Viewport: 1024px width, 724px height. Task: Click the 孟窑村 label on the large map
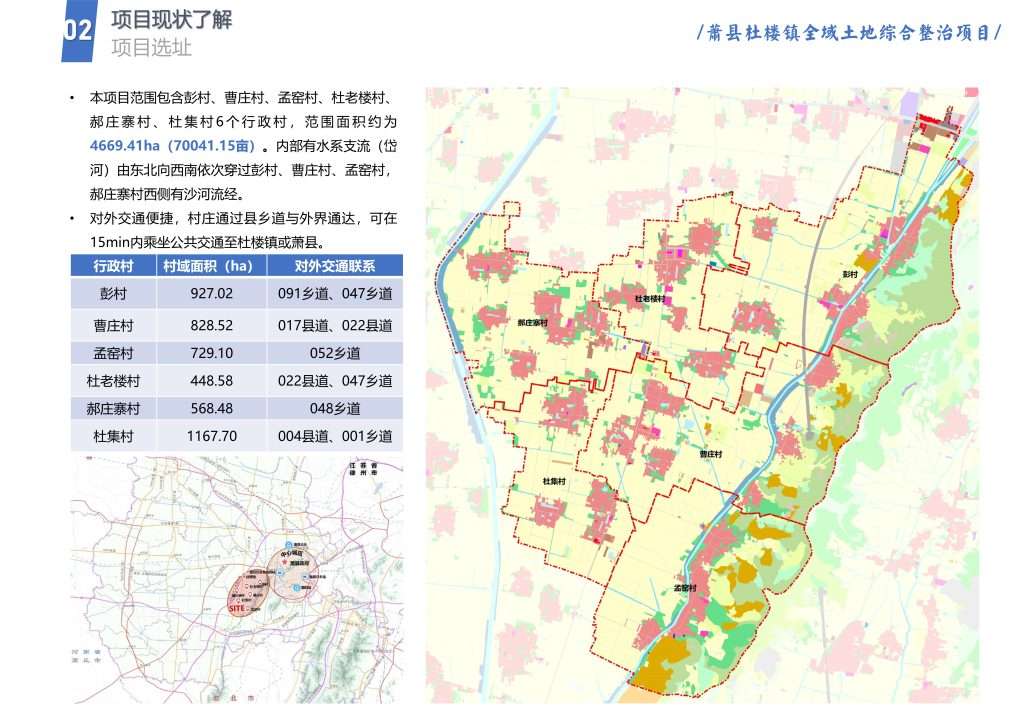685,588
